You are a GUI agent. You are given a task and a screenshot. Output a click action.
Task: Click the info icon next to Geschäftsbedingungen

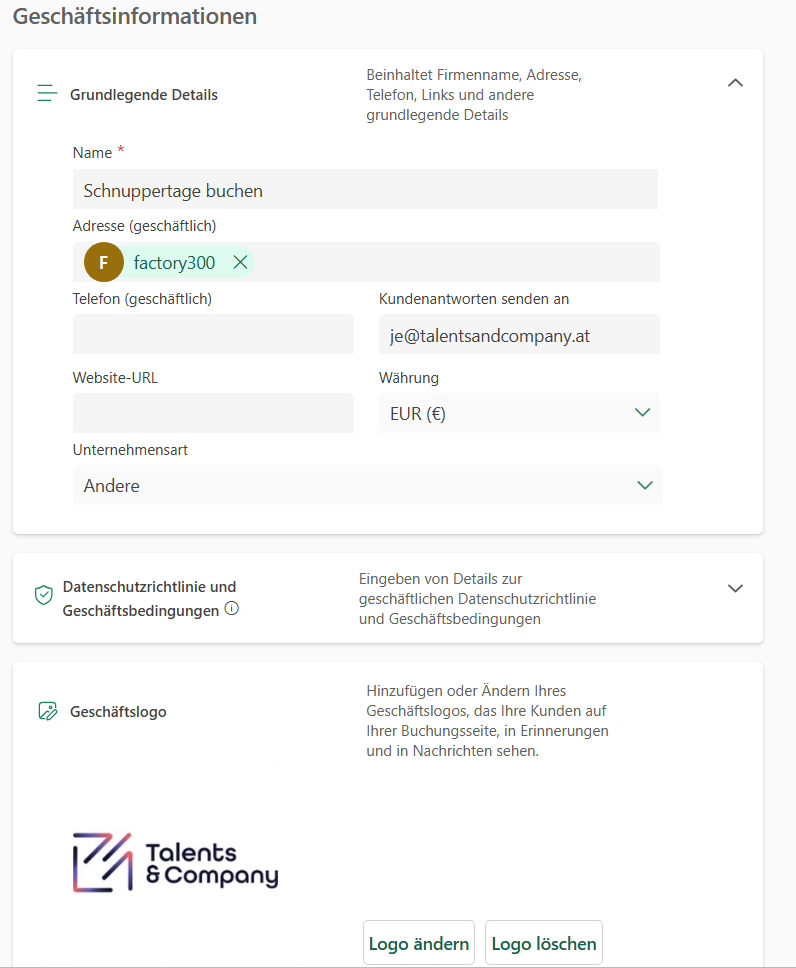232,608
